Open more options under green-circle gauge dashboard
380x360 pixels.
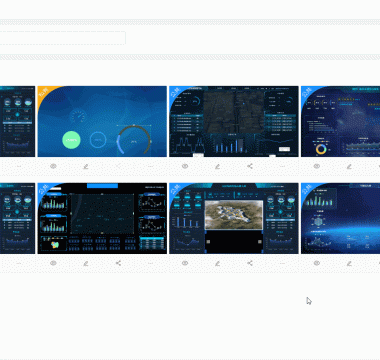(151, 166)
